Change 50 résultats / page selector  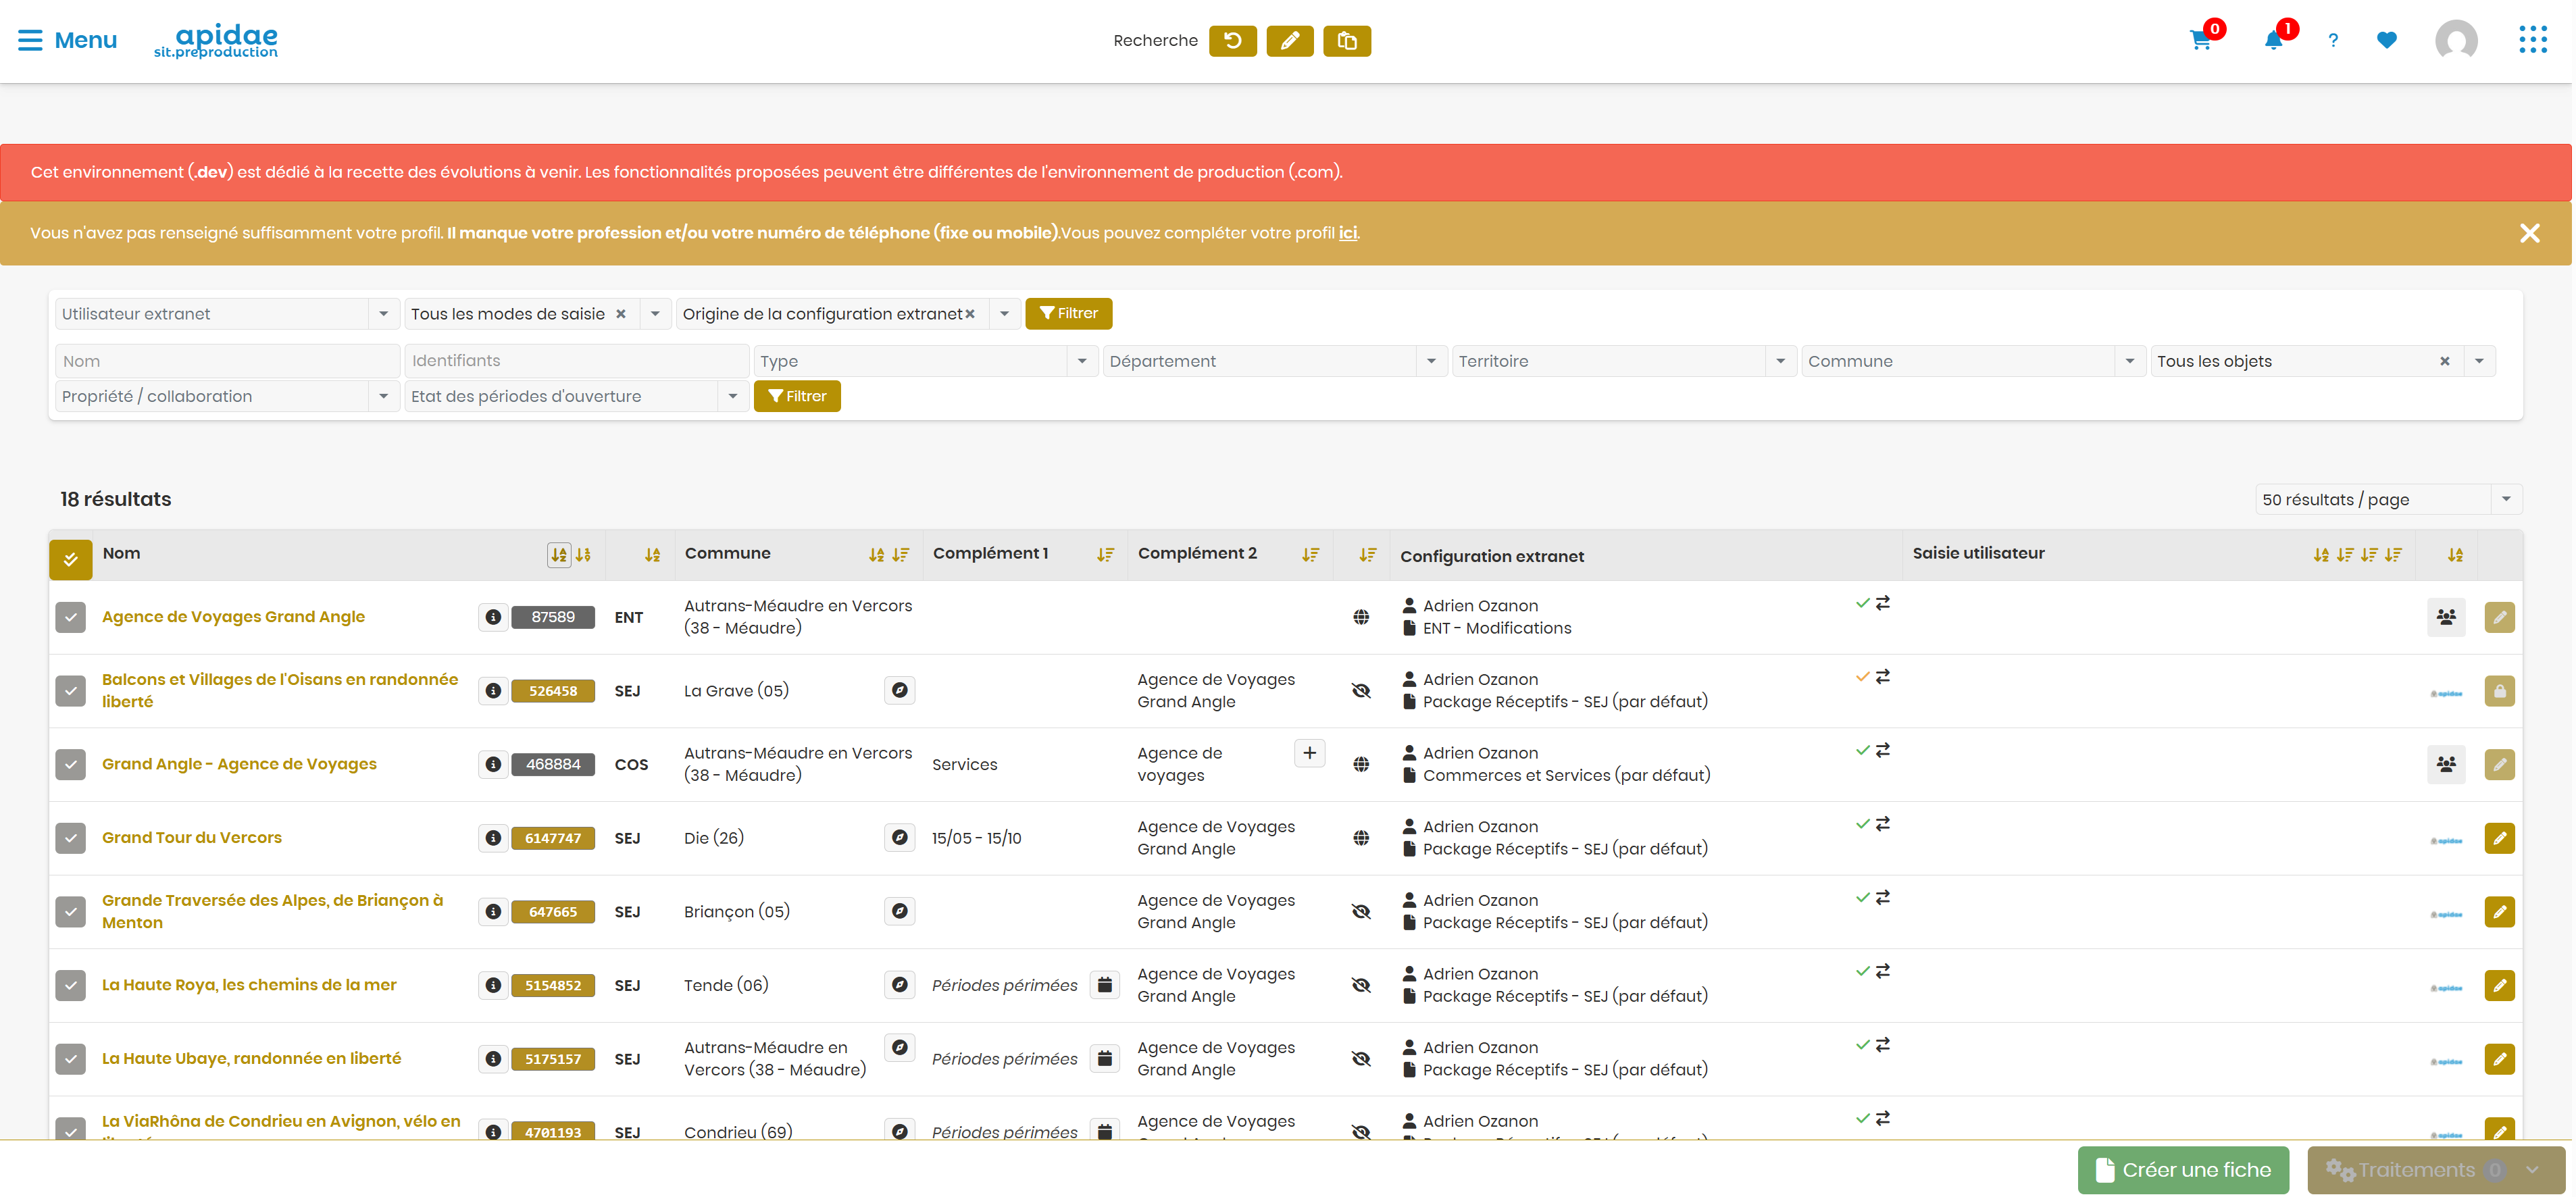(x=2389, y=499)
